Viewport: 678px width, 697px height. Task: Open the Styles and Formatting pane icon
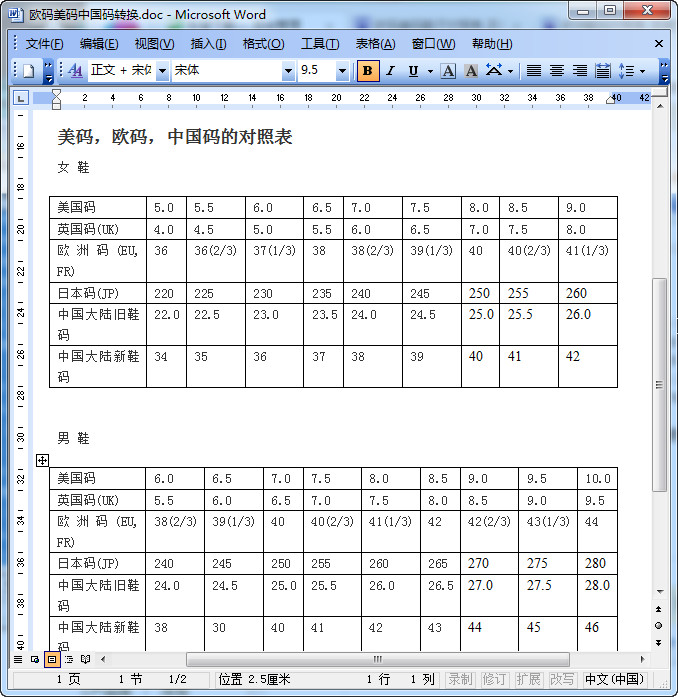(76, 70)
